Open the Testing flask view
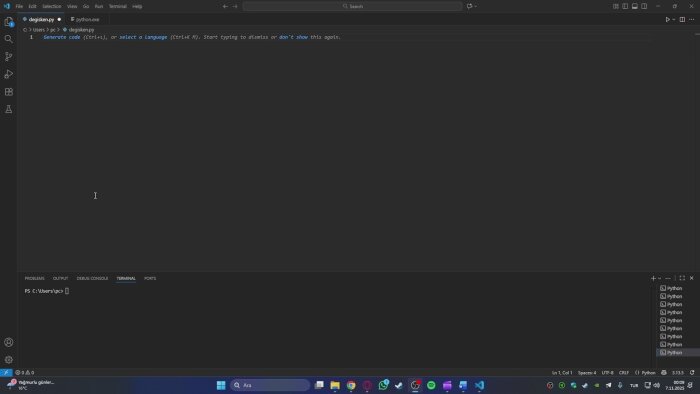Image resolution: width=700 pixels, height=394 pixels. [x=8, y=109]
